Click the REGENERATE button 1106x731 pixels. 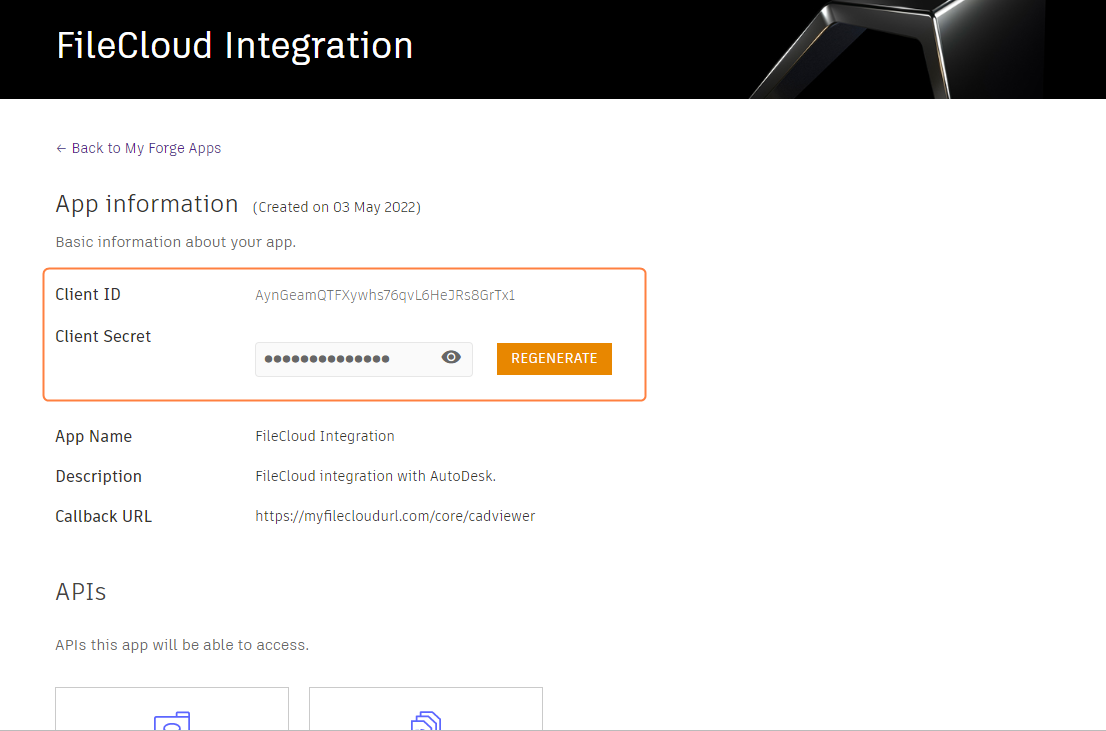point(554,359)
